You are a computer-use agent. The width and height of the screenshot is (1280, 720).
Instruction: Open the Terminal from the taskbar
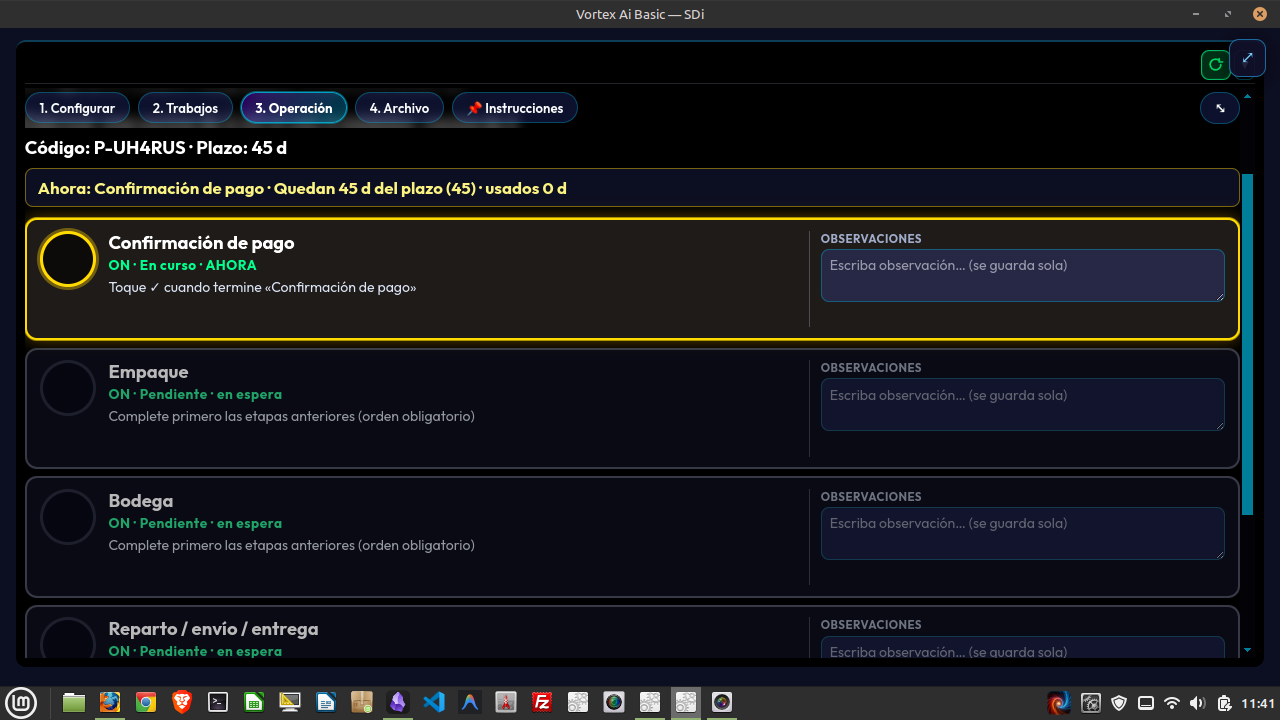[218, 702]
